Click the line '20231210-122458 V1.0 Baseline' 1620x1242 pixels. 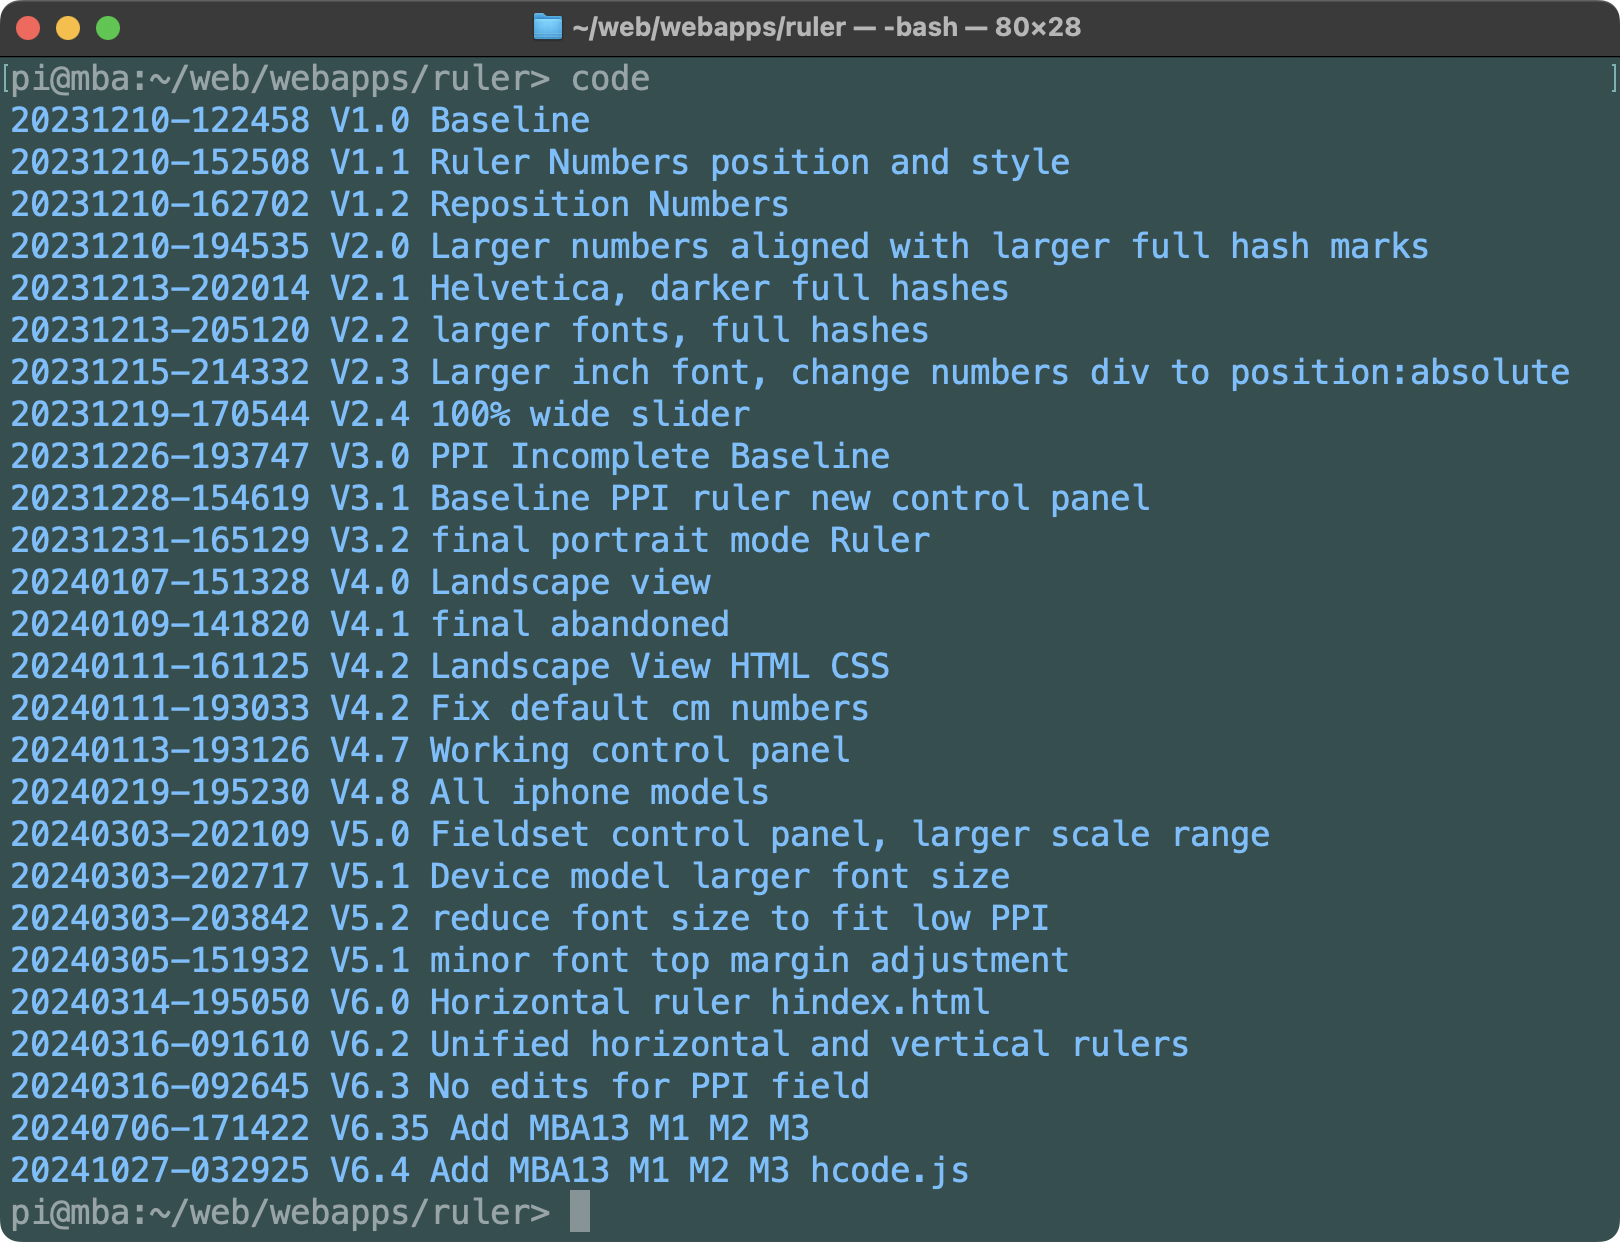coord(300,120)
